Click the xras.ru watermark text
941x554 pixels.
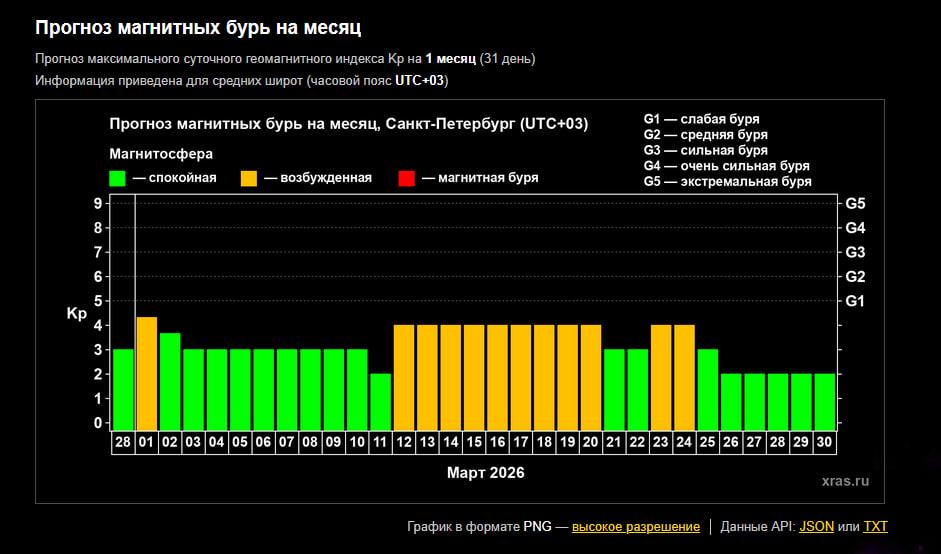coord(844,481)
